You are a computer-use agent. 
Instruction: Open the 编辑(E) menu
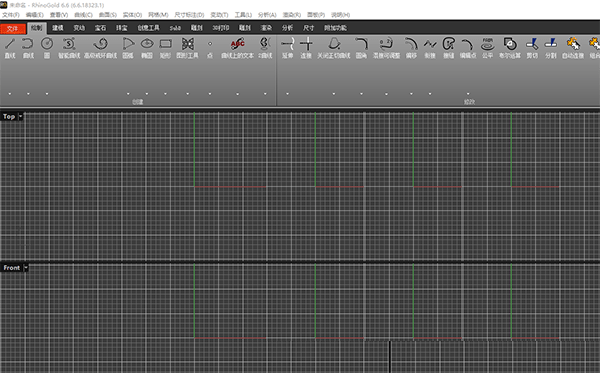pos(35,15)
